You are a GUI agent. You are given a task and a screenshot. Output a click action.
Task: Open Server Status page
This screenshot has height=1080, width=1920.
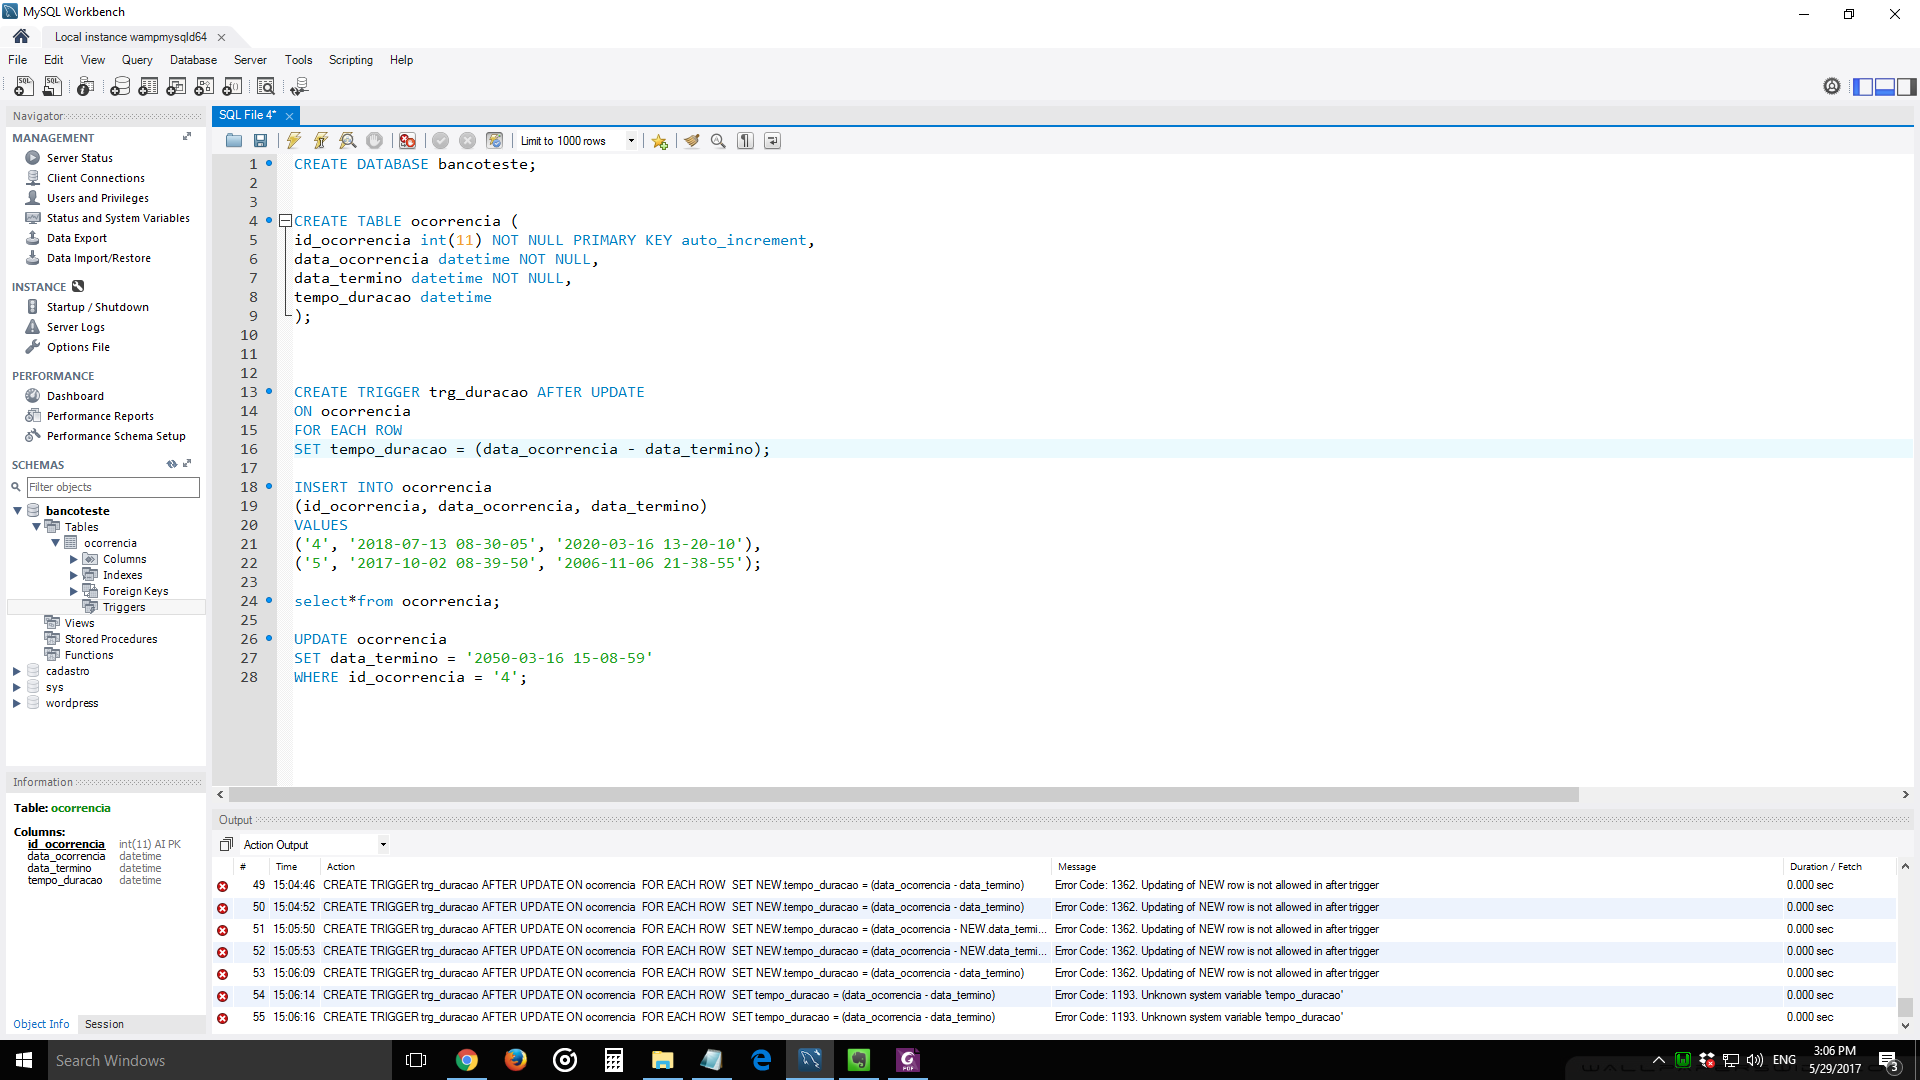(x=80, y=158)
